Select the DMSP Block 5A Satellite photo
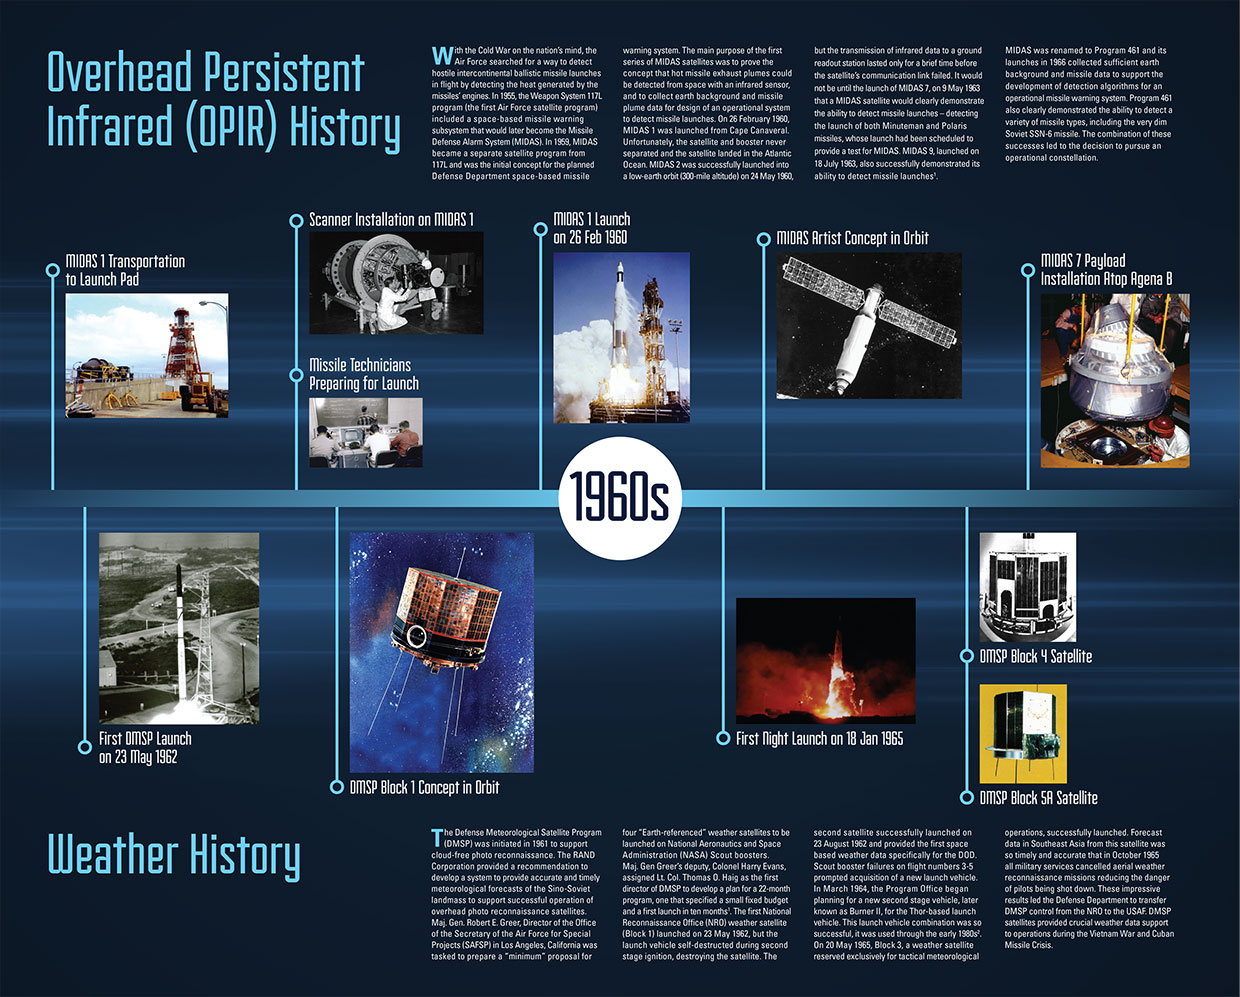1240x997 pixels. click(1023, 734)
